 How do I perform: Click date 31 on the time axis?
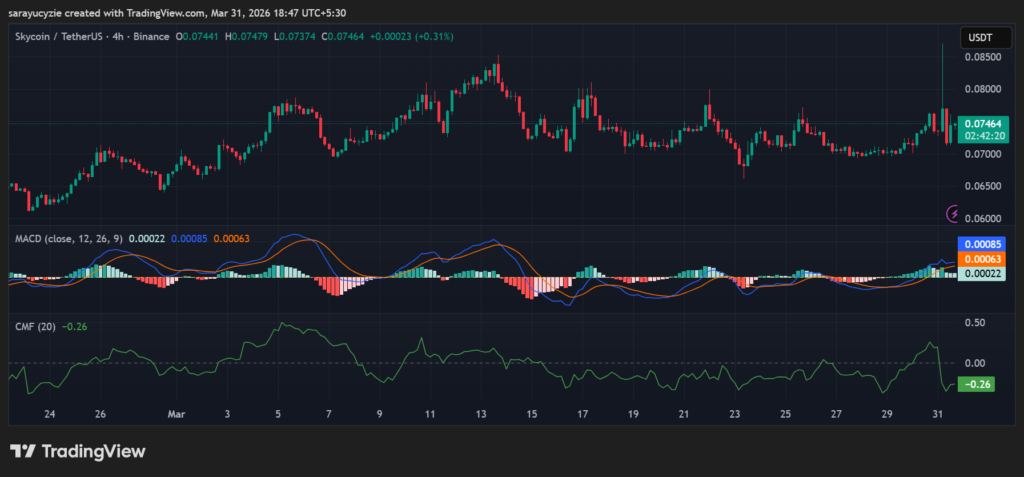click(x=936, y=413)
